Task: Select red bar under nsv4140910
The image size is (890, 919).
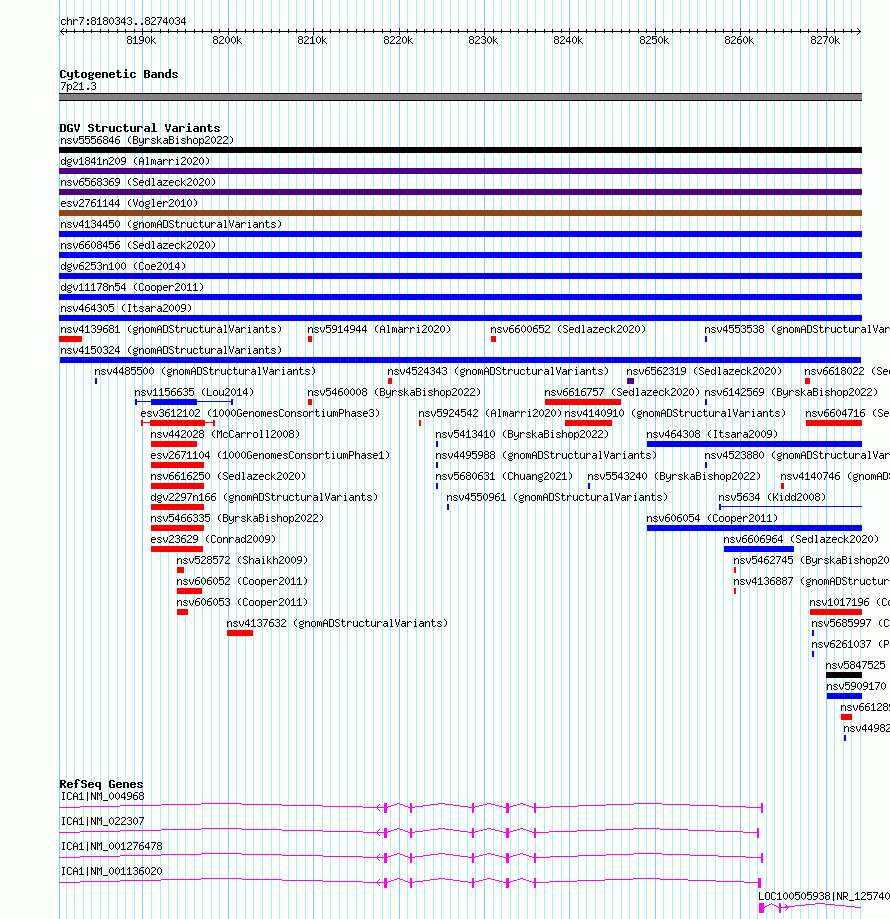Action: [x=588, y=423]
